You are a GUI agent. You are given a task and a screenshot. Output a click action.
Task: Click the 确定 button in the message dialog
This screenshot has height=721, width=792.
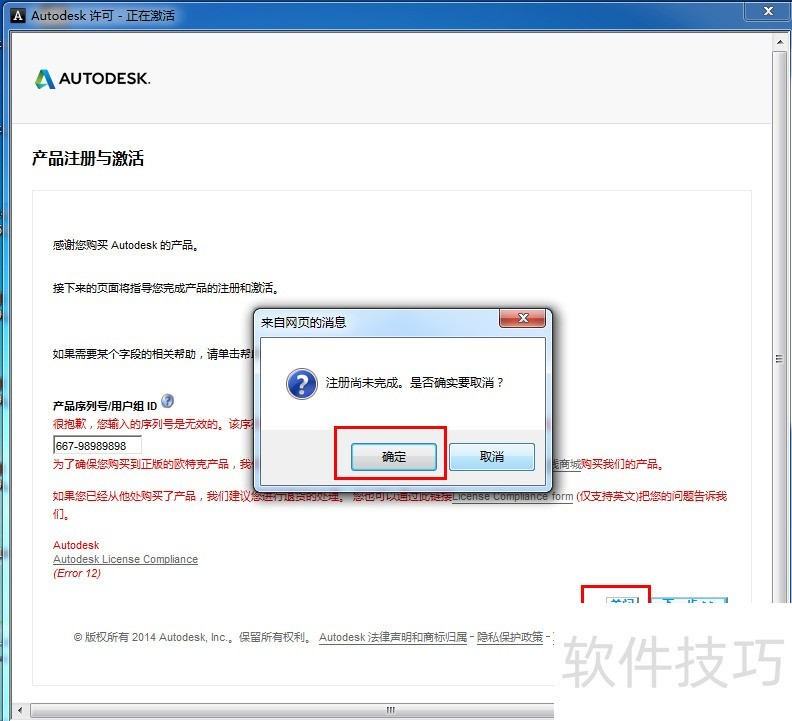393,457
